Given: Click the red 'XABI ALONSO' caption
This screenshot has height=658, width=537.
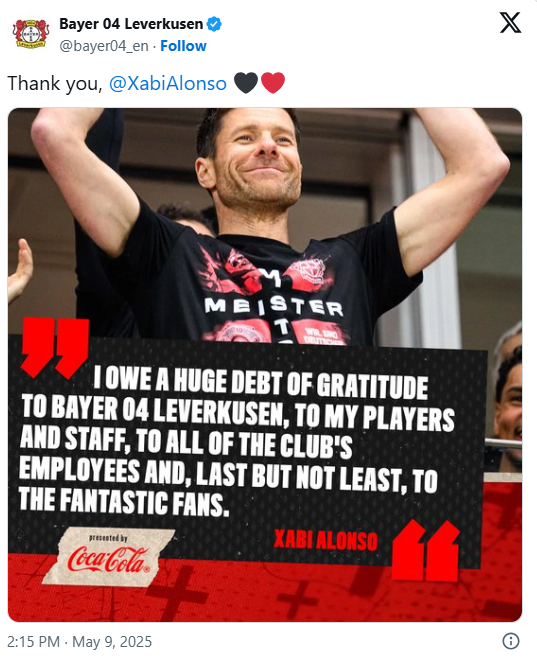Looking at the screenshot, I should [326, 540].
